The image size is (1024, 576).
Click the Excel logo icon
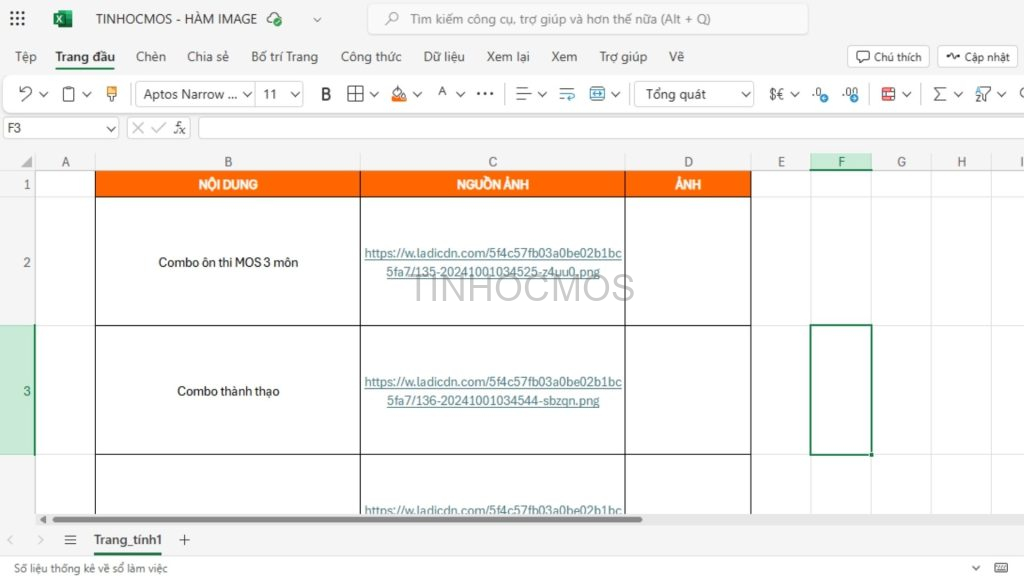(x=63, y=19)
